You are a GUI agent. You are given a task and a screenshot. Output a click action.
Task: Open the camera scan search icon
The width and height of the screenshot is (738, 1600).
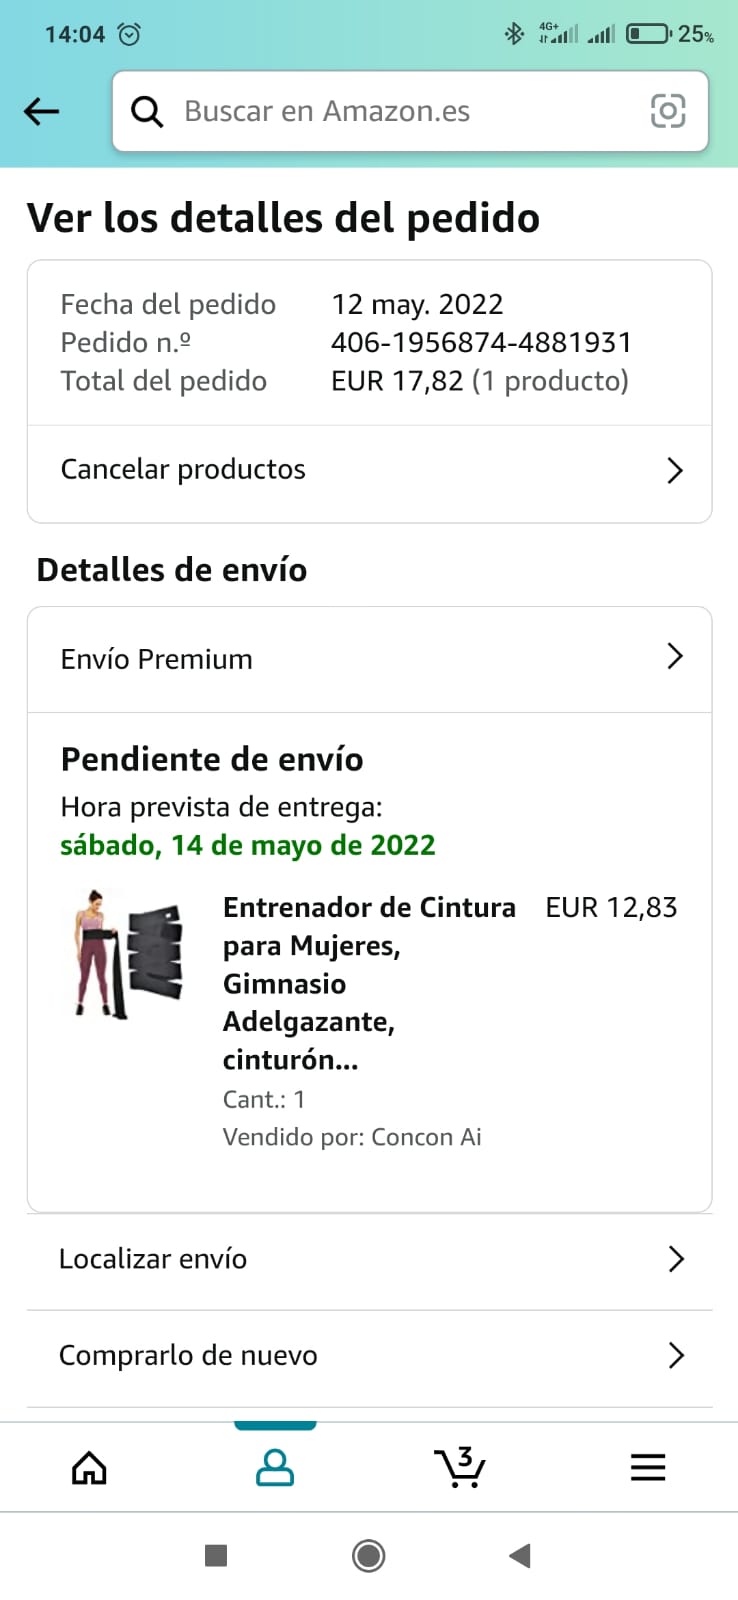click(x=668, y=111)
